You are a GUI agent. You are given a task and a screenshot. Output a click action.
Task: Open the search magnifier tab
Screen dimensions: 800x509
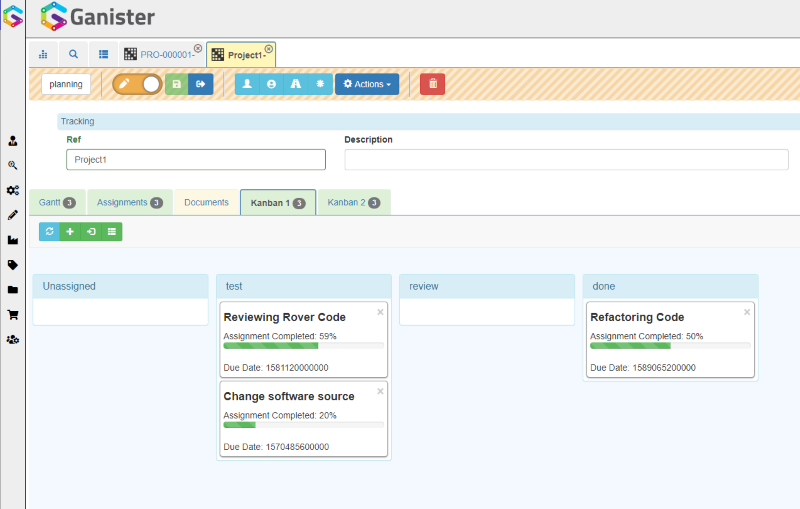coord(73,54)
